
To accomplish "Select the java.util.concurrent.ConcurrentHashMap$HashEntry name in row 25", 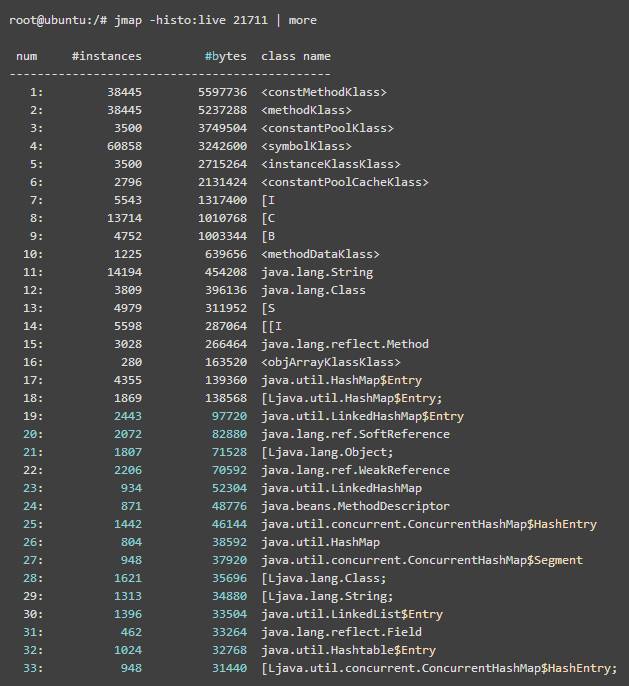I will (x=429, y=524).
